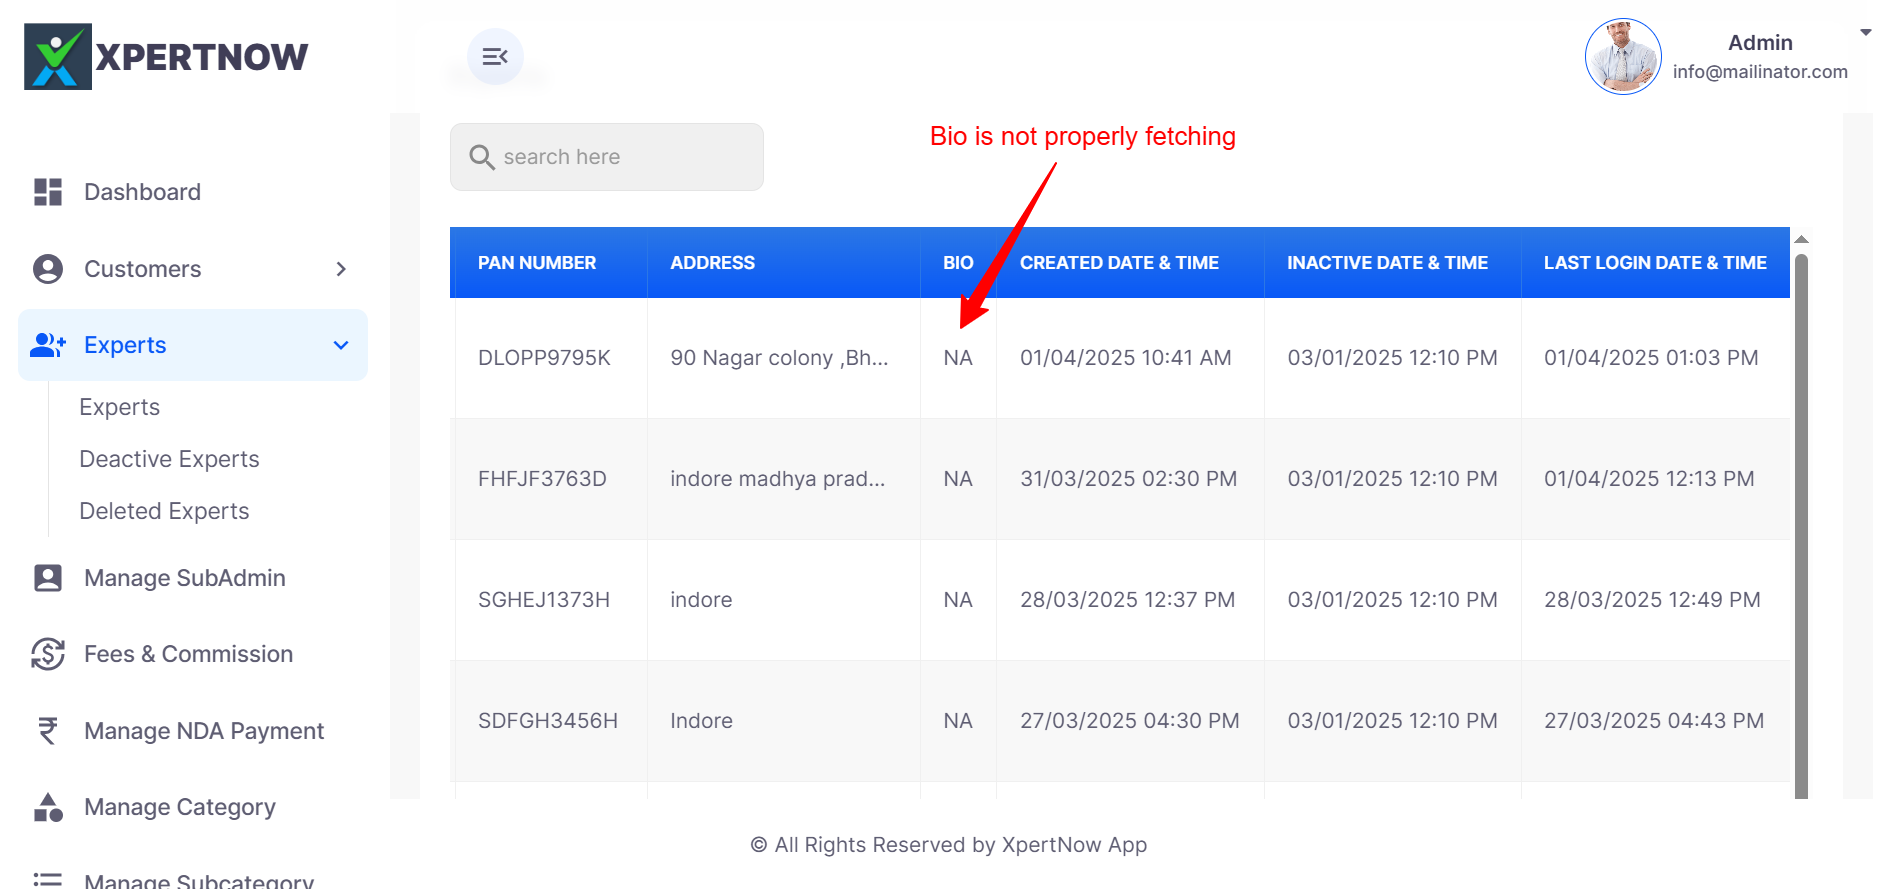This screenshot has height=889, width=1897.
Task: Click the Manage SubAdmin icon
Action: [48, 578]
